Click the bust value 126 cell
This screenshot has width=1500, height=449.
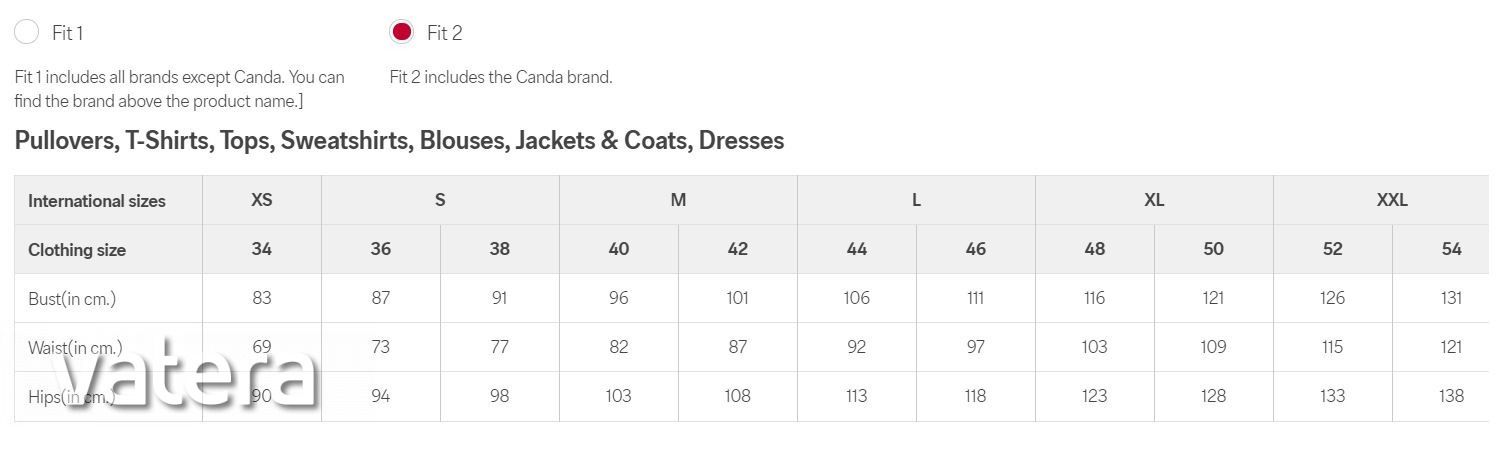(x=1332, y=298)
